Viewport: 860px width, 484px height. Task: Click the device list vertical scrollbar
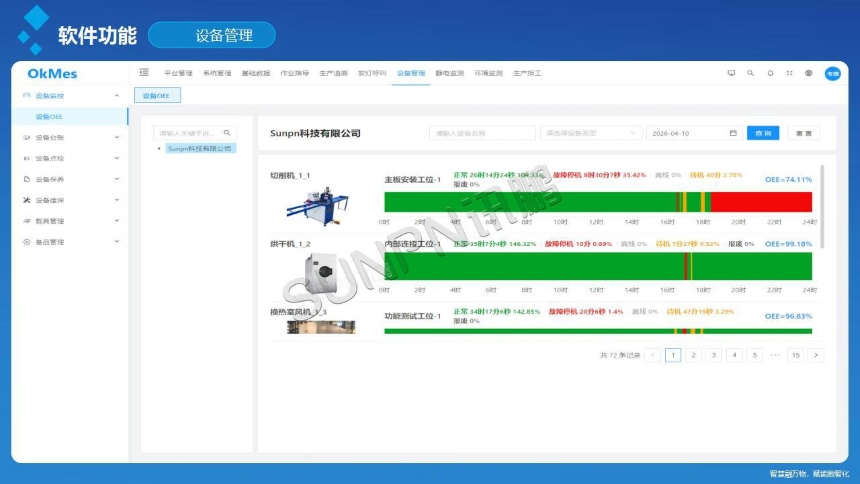click(x=822, y=207)
